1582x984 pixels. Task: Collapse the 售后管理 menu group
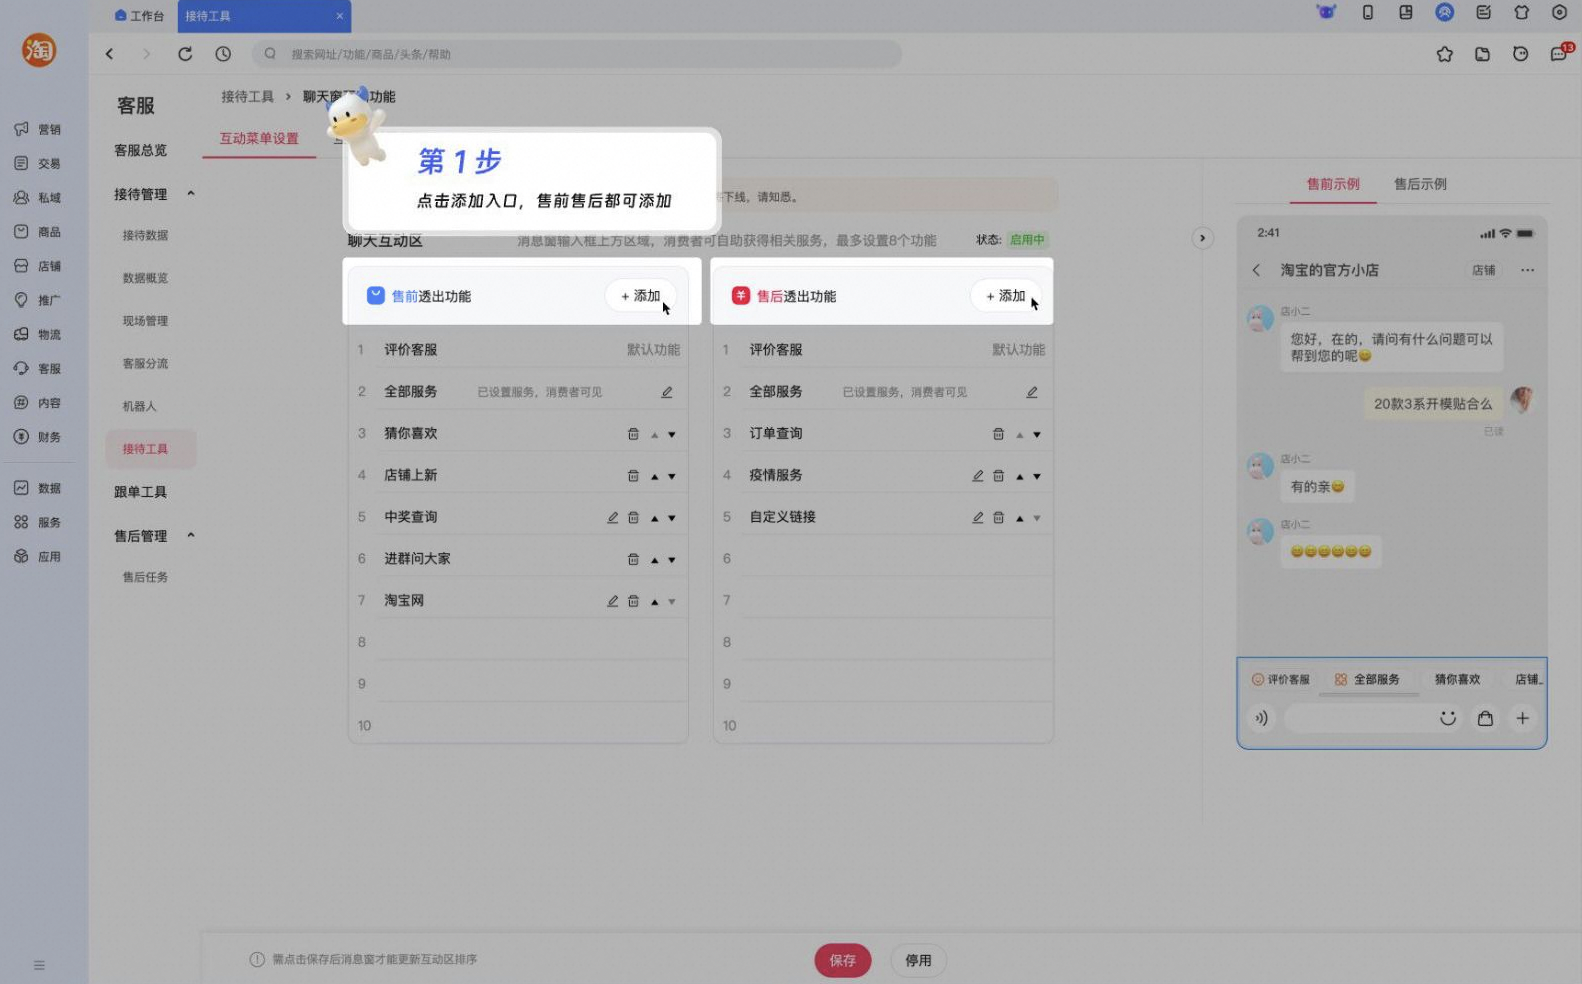tap(191, 535)
